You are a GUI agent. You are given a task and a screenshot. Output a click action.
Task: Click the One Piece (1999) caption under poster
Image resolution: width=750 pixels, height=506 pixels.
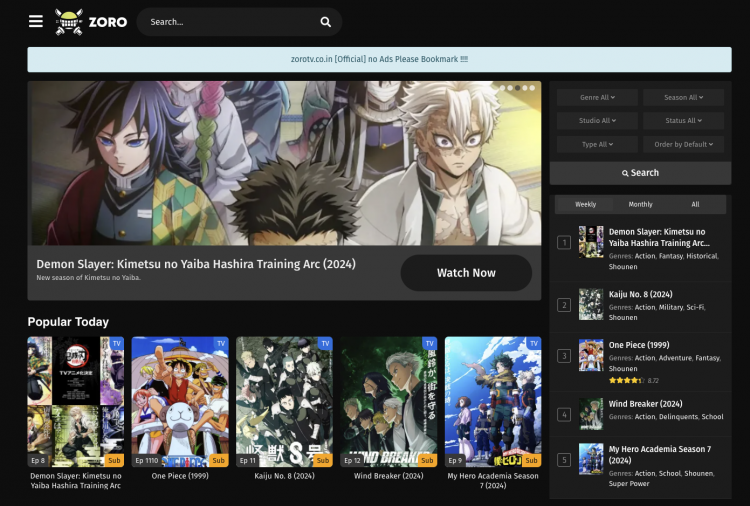[x=180, y=476]
